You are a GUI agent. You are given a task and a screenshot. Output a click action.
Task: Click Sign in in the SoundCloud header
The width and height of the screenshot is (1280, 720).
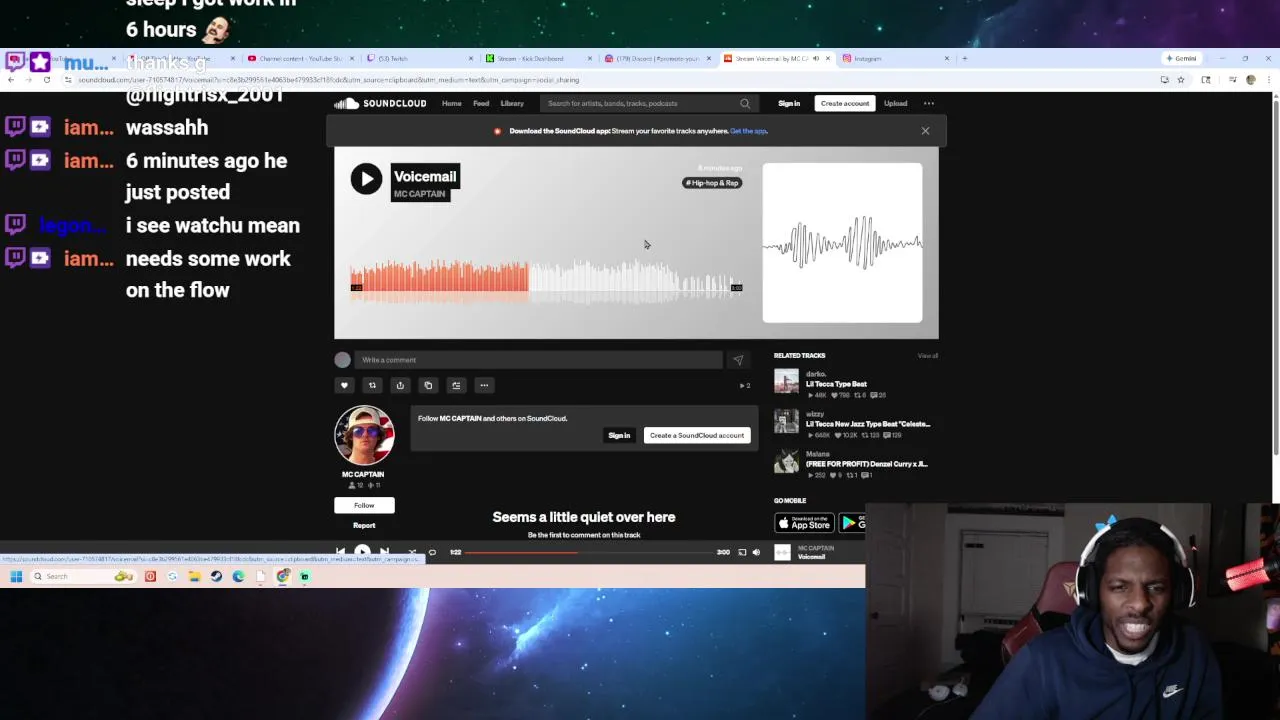[x=789, y=103]
